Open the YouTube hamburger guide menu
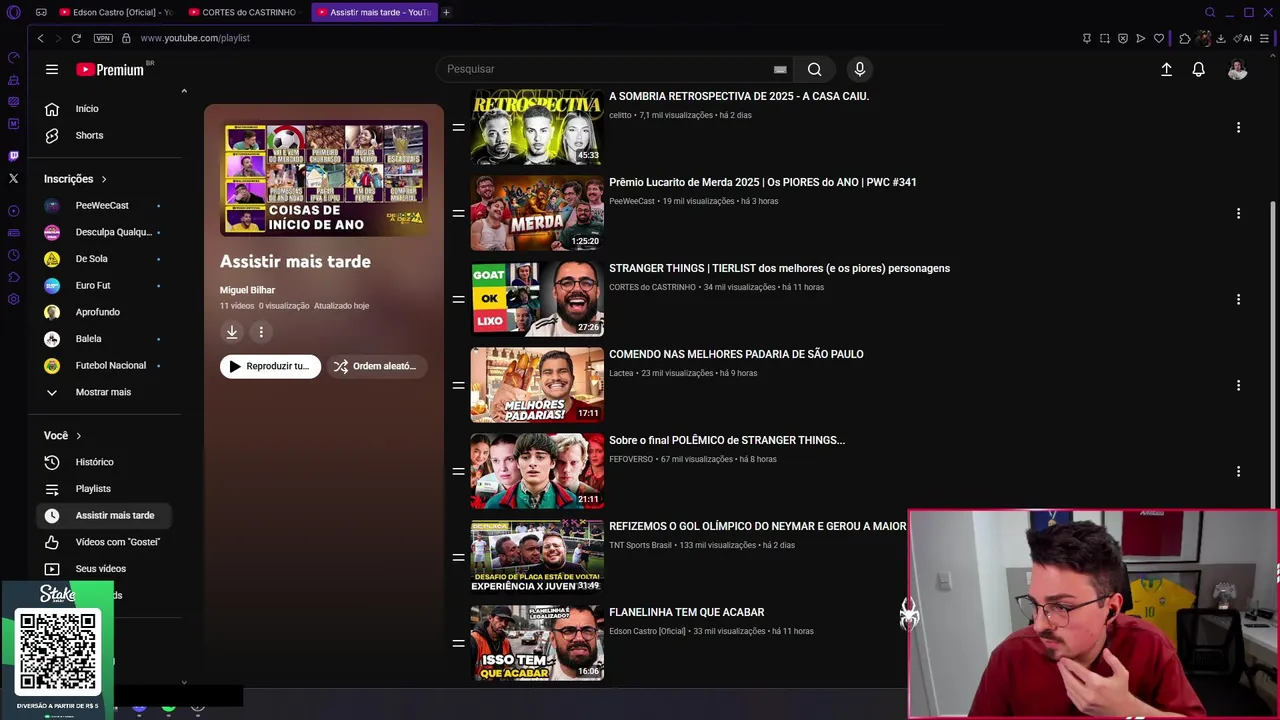 coord(52,69)
